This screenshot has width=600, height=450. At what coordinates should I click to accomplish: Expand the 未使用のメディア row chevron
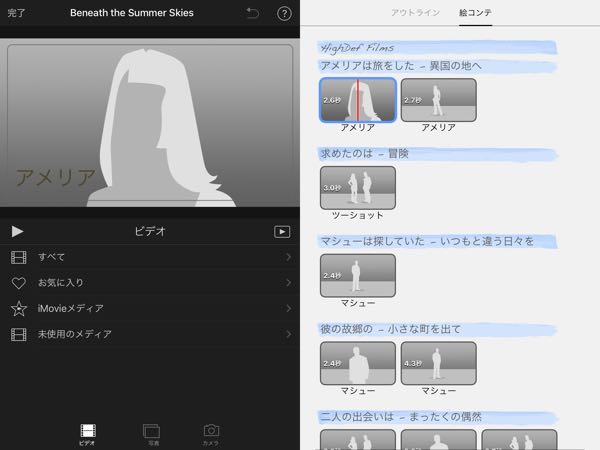[x=289, y=334]
